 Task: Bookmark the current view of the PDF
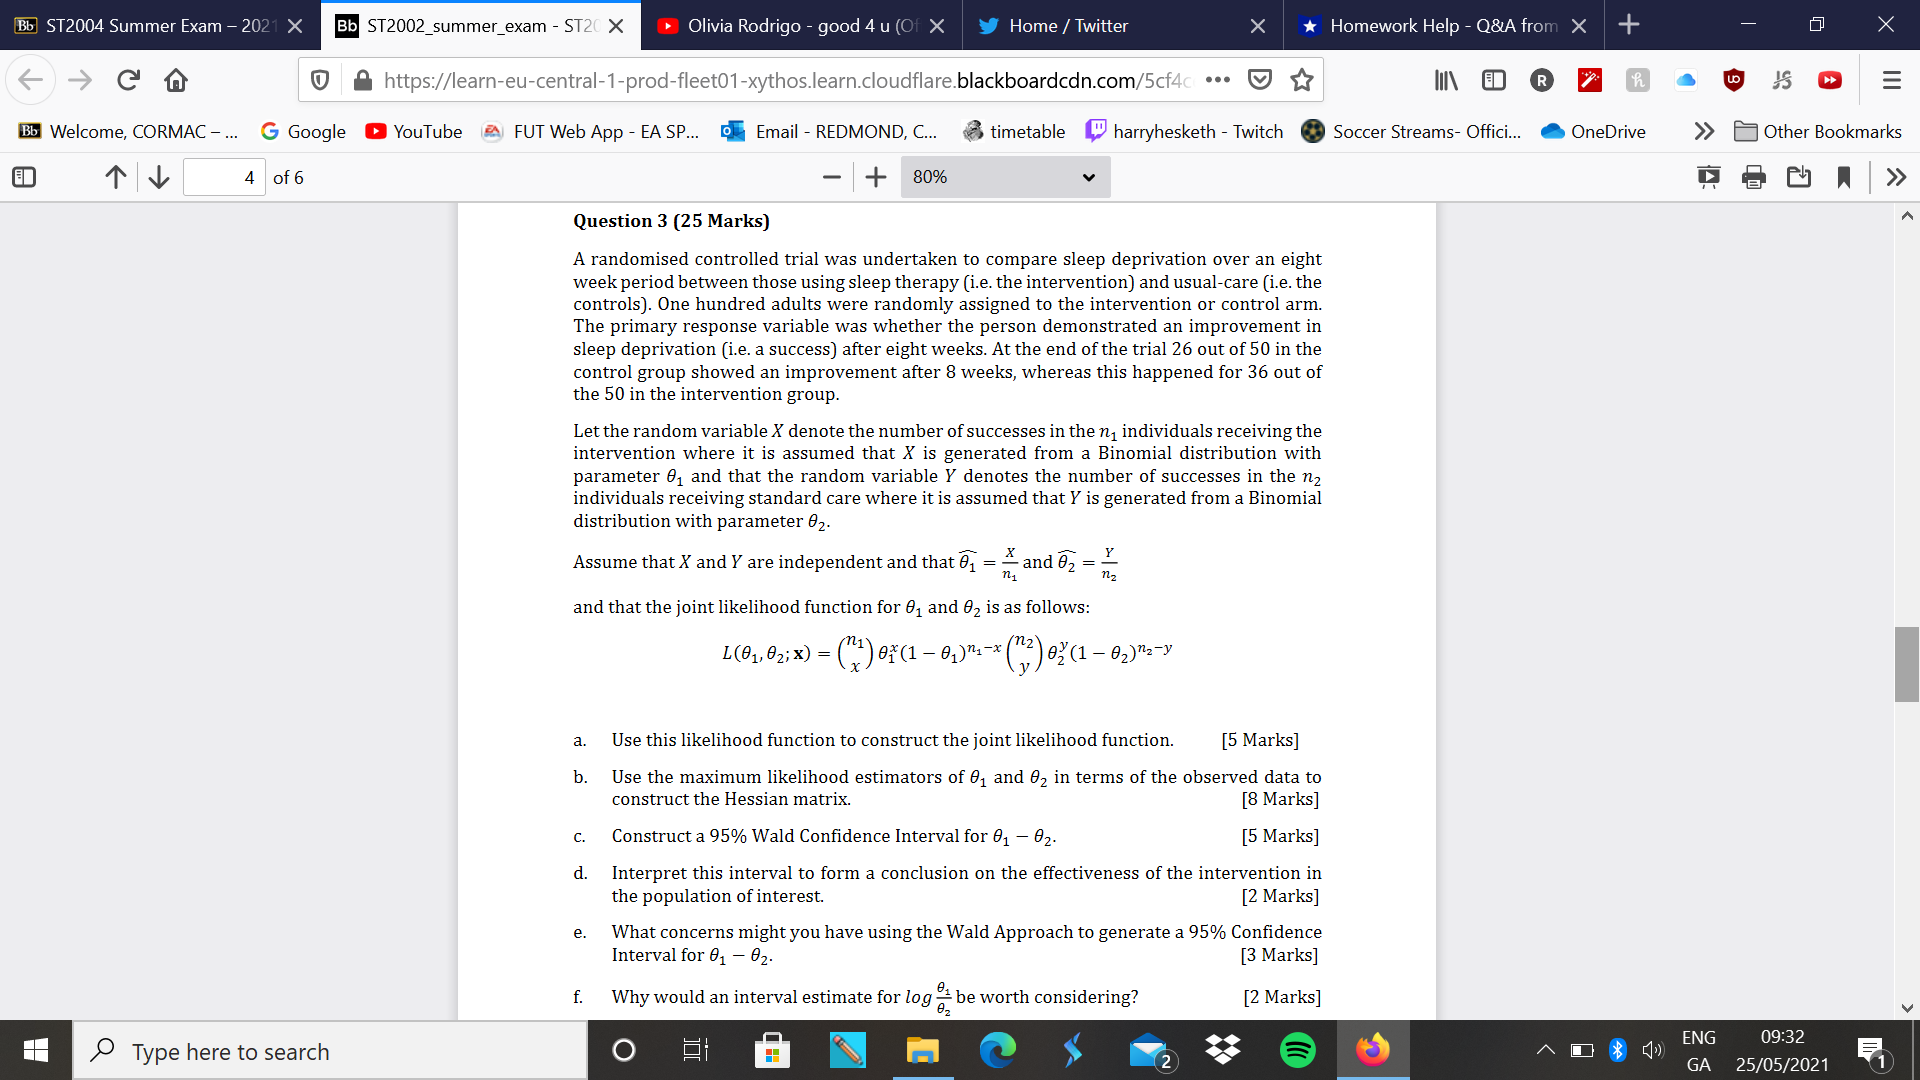coord(1845,177)
